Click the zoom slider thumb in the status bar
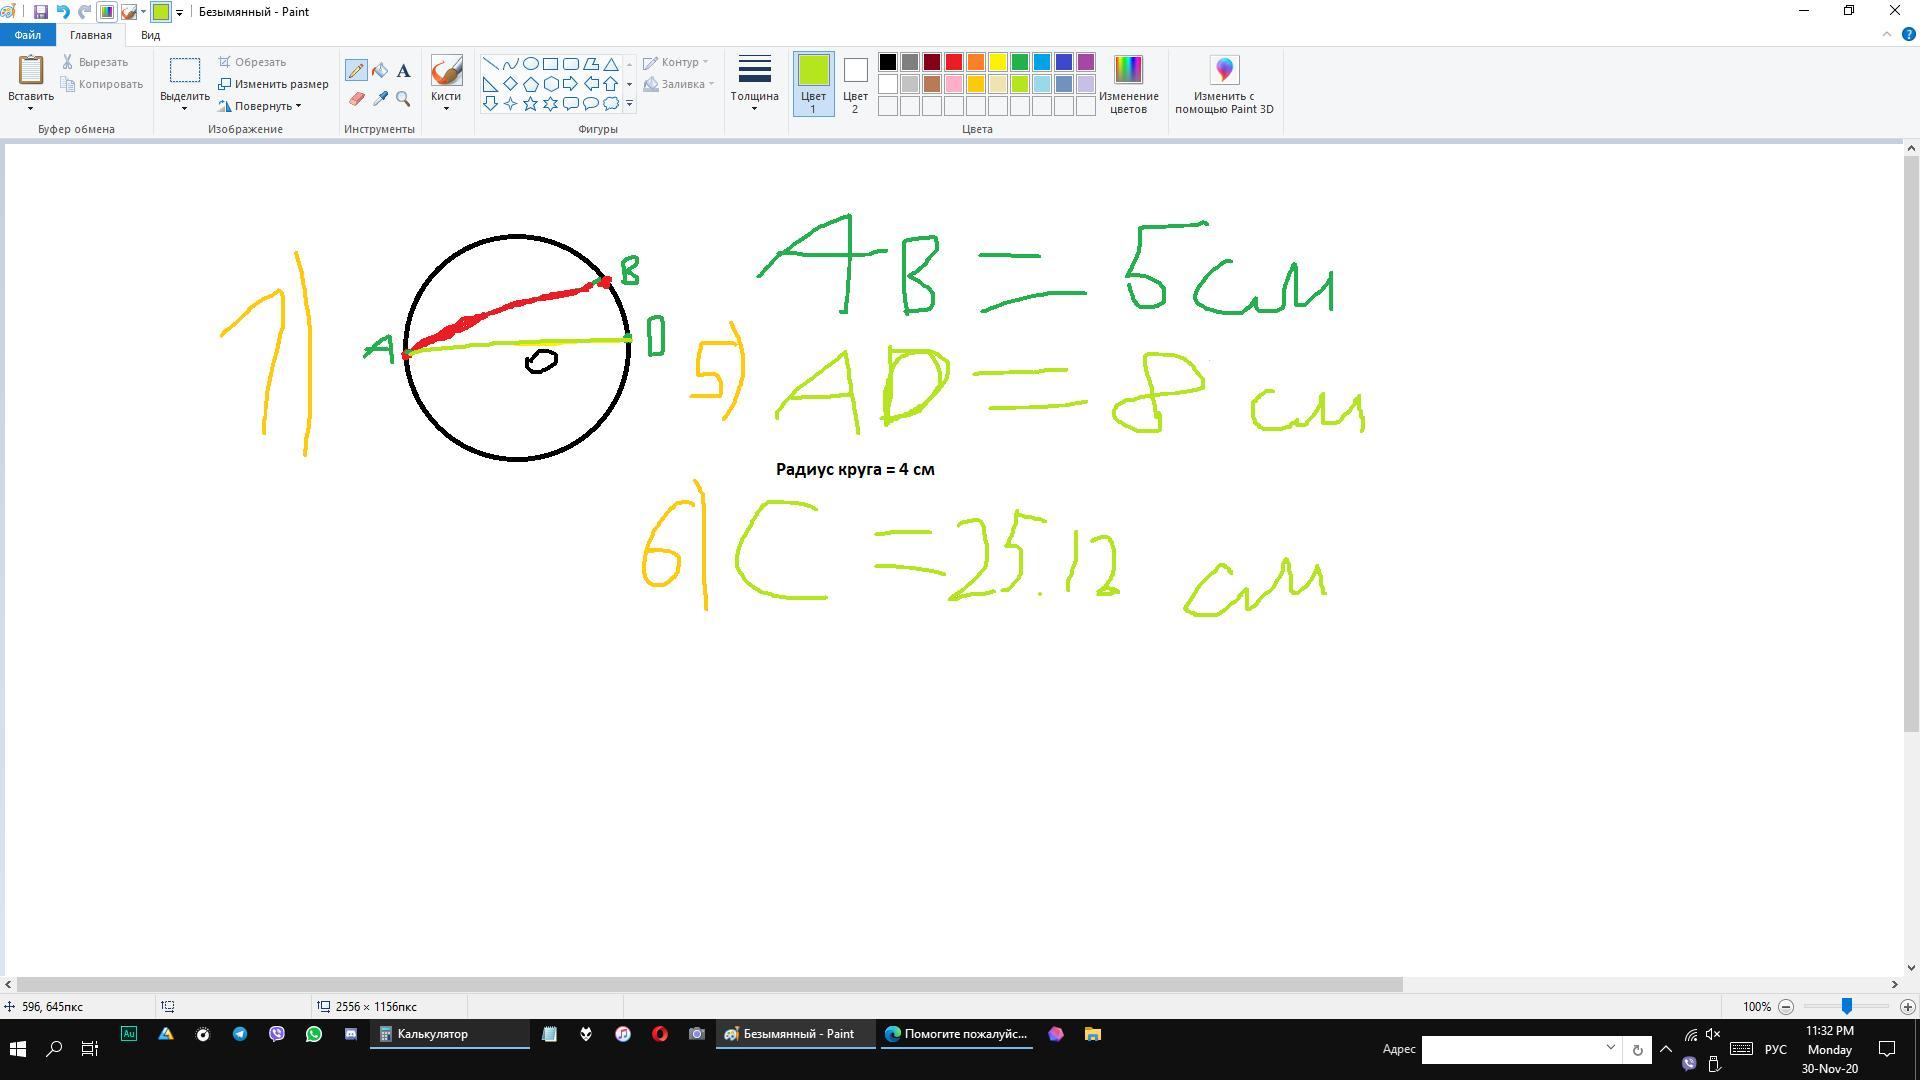Image resolution: width=1920 pixels, height=1080 pixels. coord(1847,1006)
